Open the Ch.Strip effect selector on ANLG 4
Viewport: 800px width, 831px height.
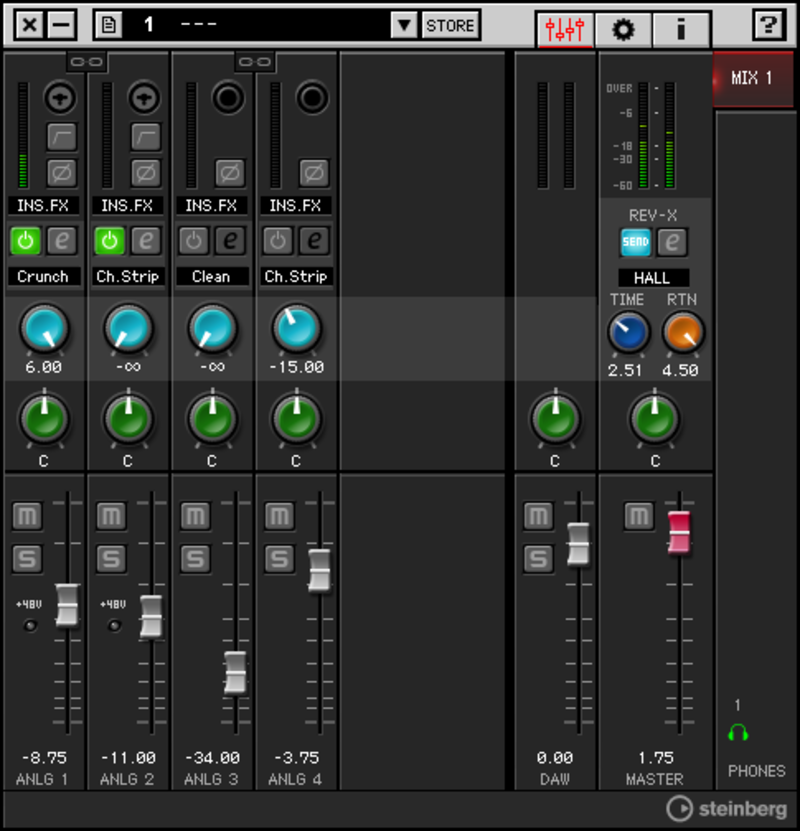coord(296,277)
